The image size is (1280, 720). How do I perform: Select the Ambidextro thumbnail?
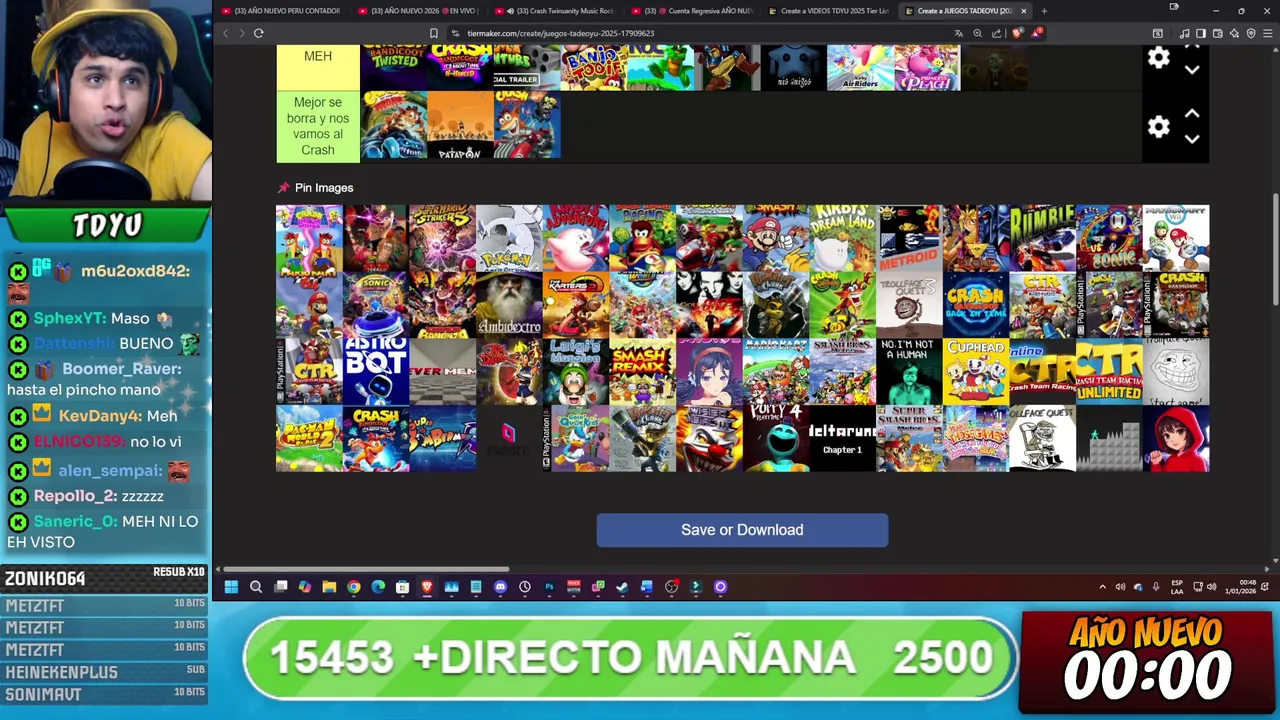coord(509,305)
